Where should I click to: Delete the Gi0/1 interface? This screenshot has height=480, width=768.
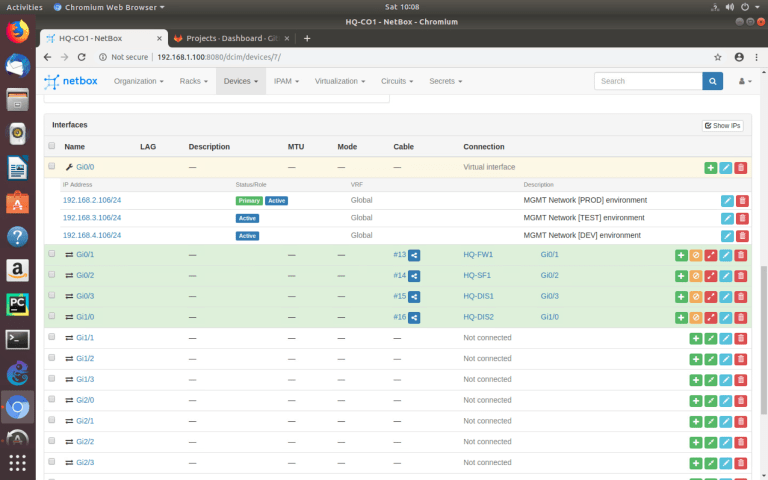[741, 255]
